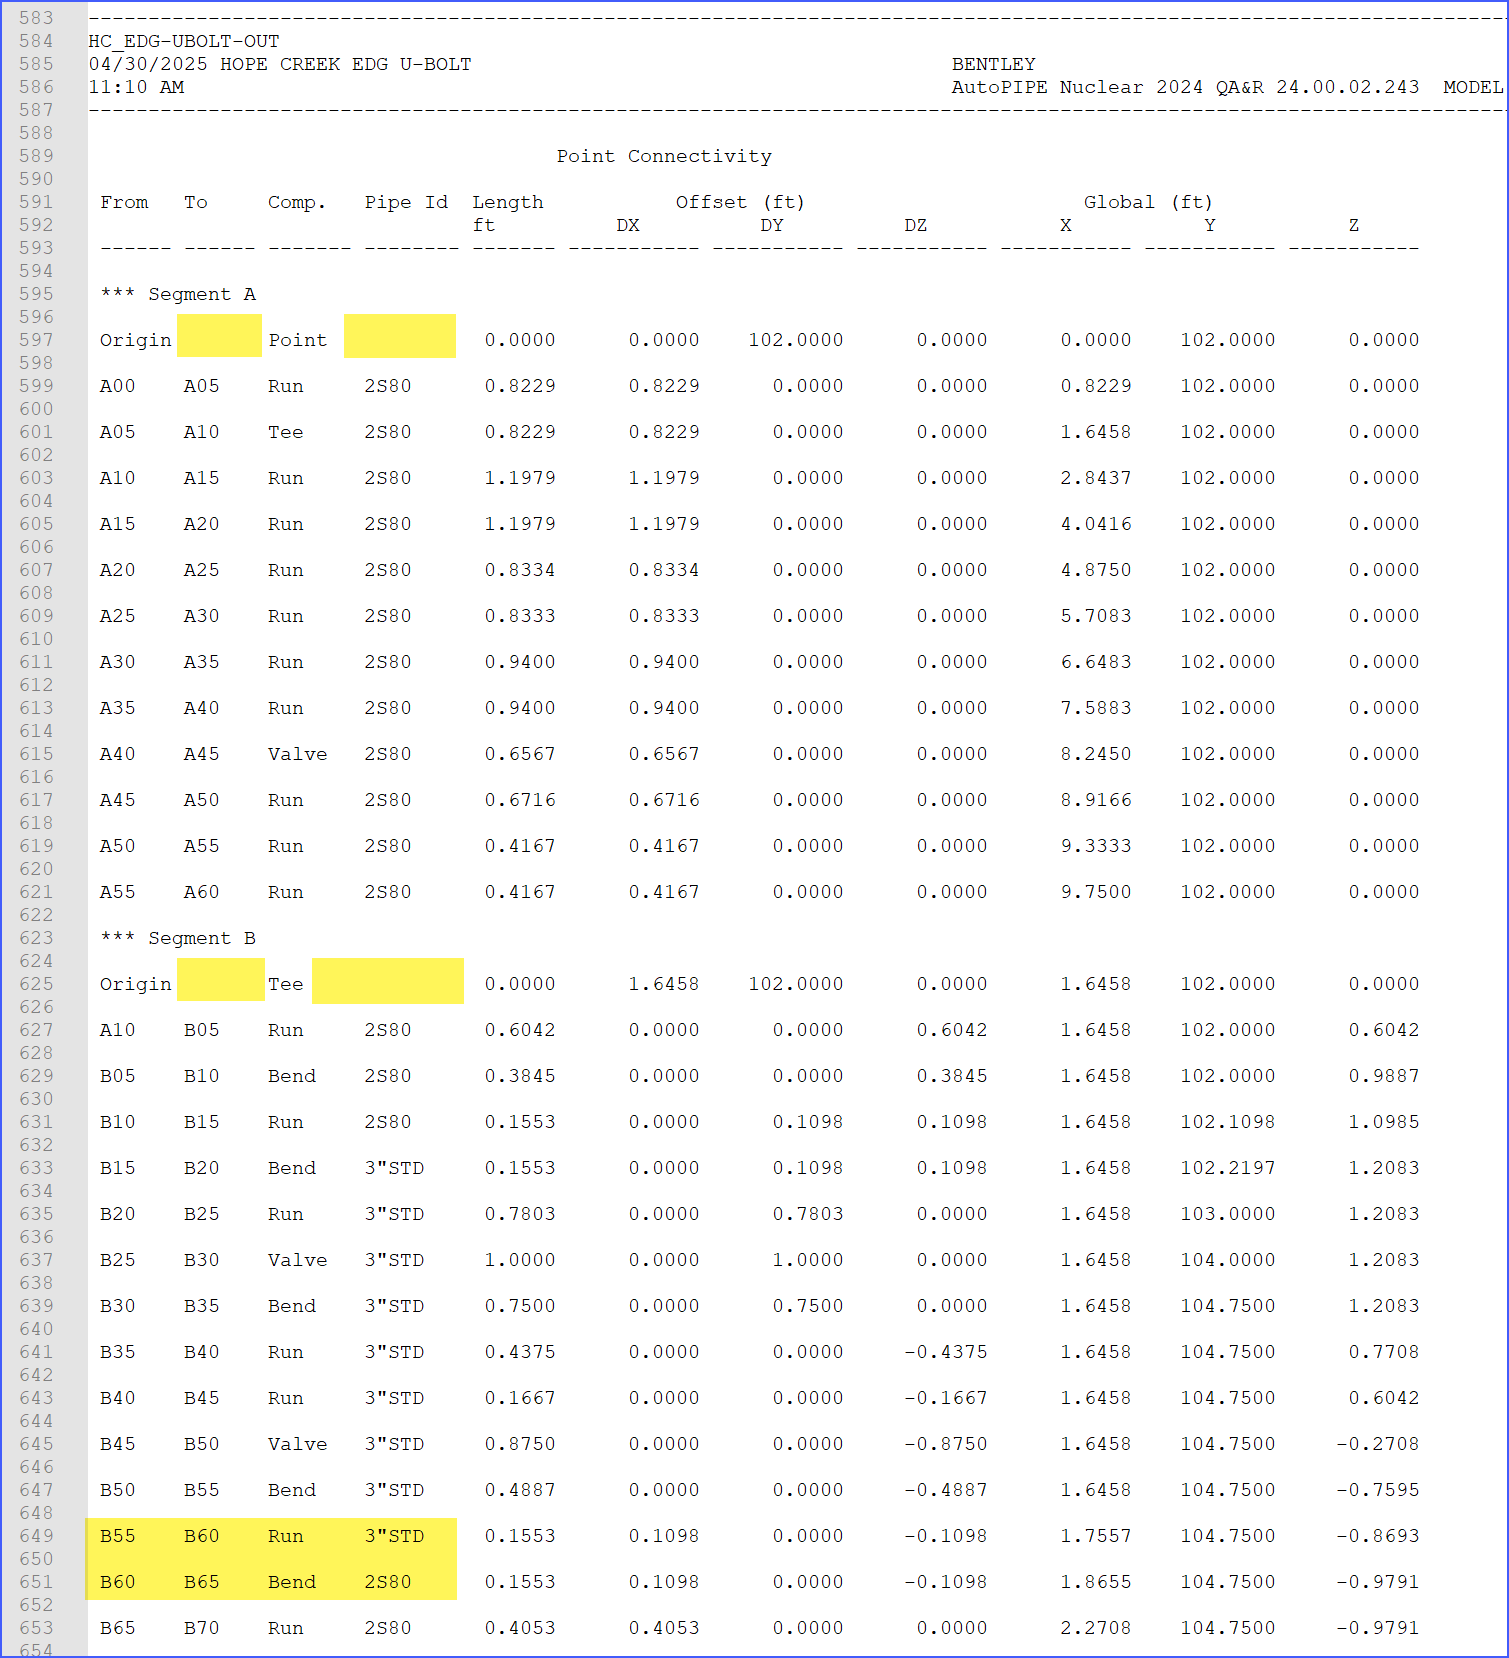The width and height of the screenshot is (1509, 1658).
Task: Click the time '11:10 AM'
Action: 136,87
